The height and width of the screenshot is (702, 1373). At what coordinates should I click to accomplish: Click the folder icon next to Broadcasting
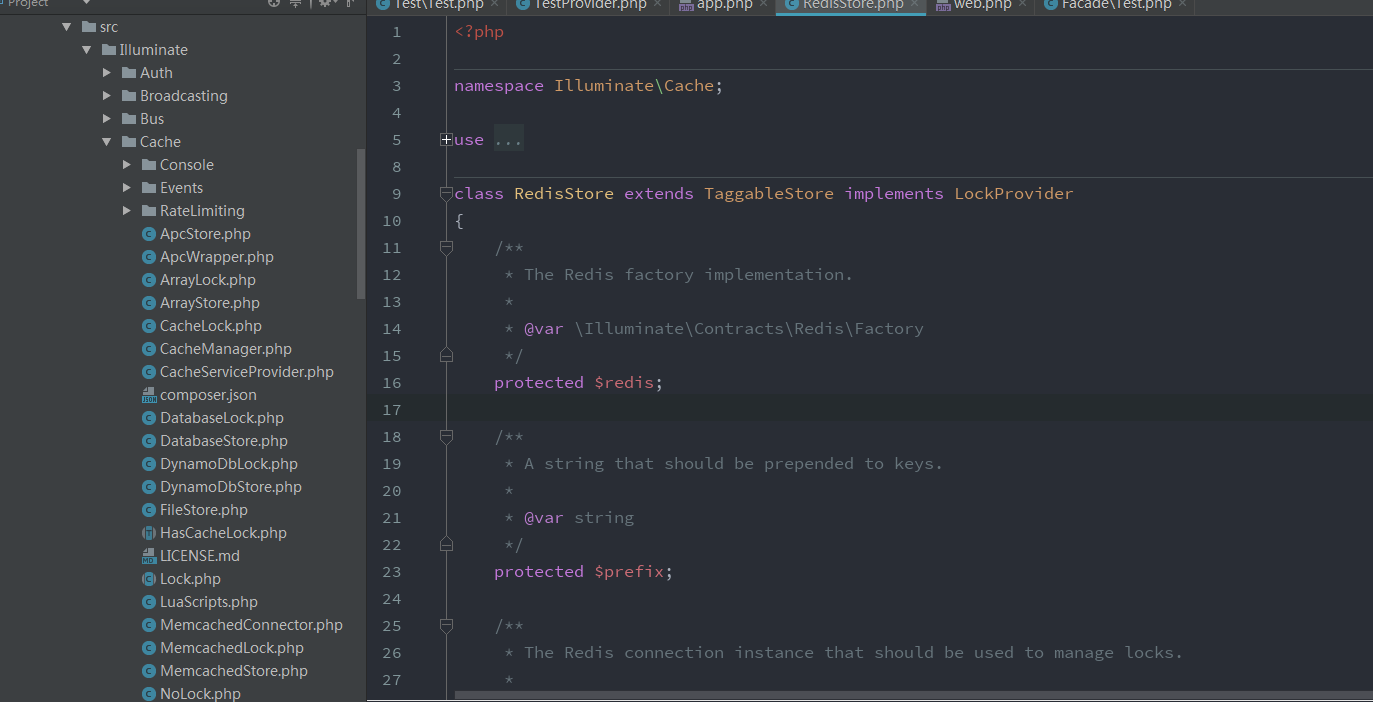[x=129, y=96]
